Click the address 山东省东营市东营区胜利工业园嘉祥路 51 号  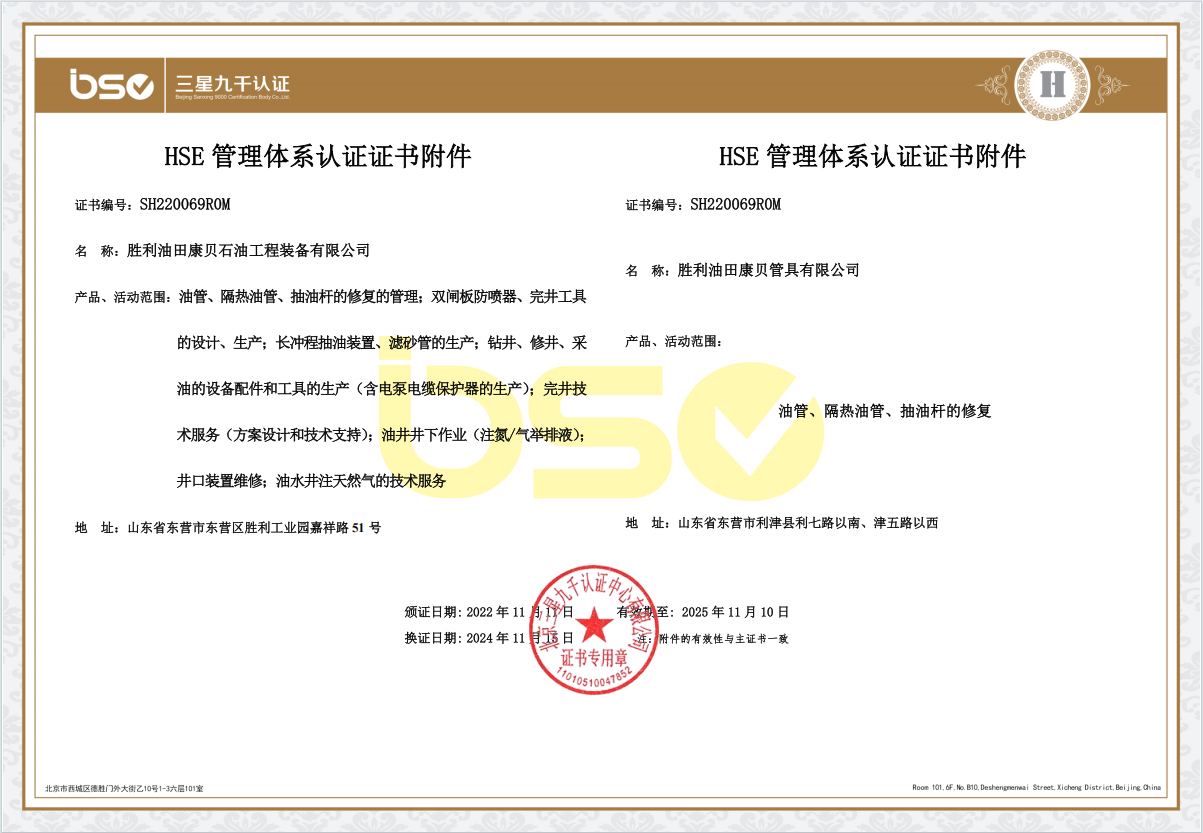(254, 526)
